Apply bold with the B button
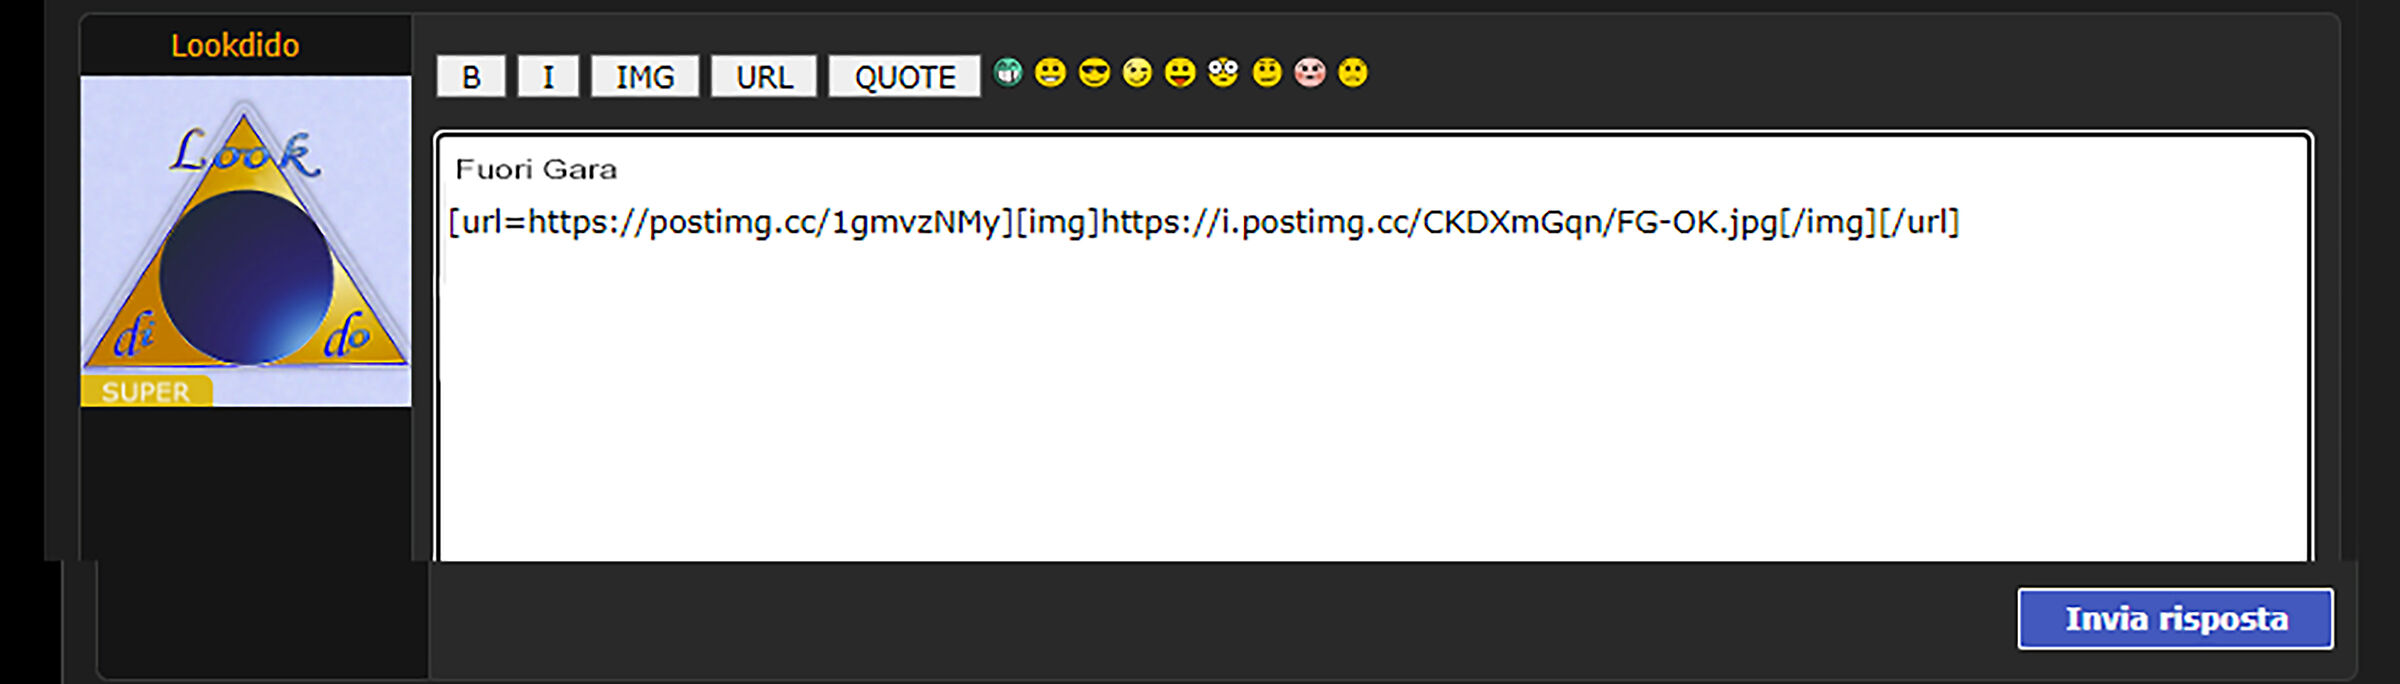The height and width of the screenshot is (684, 2400). (471, 77)
